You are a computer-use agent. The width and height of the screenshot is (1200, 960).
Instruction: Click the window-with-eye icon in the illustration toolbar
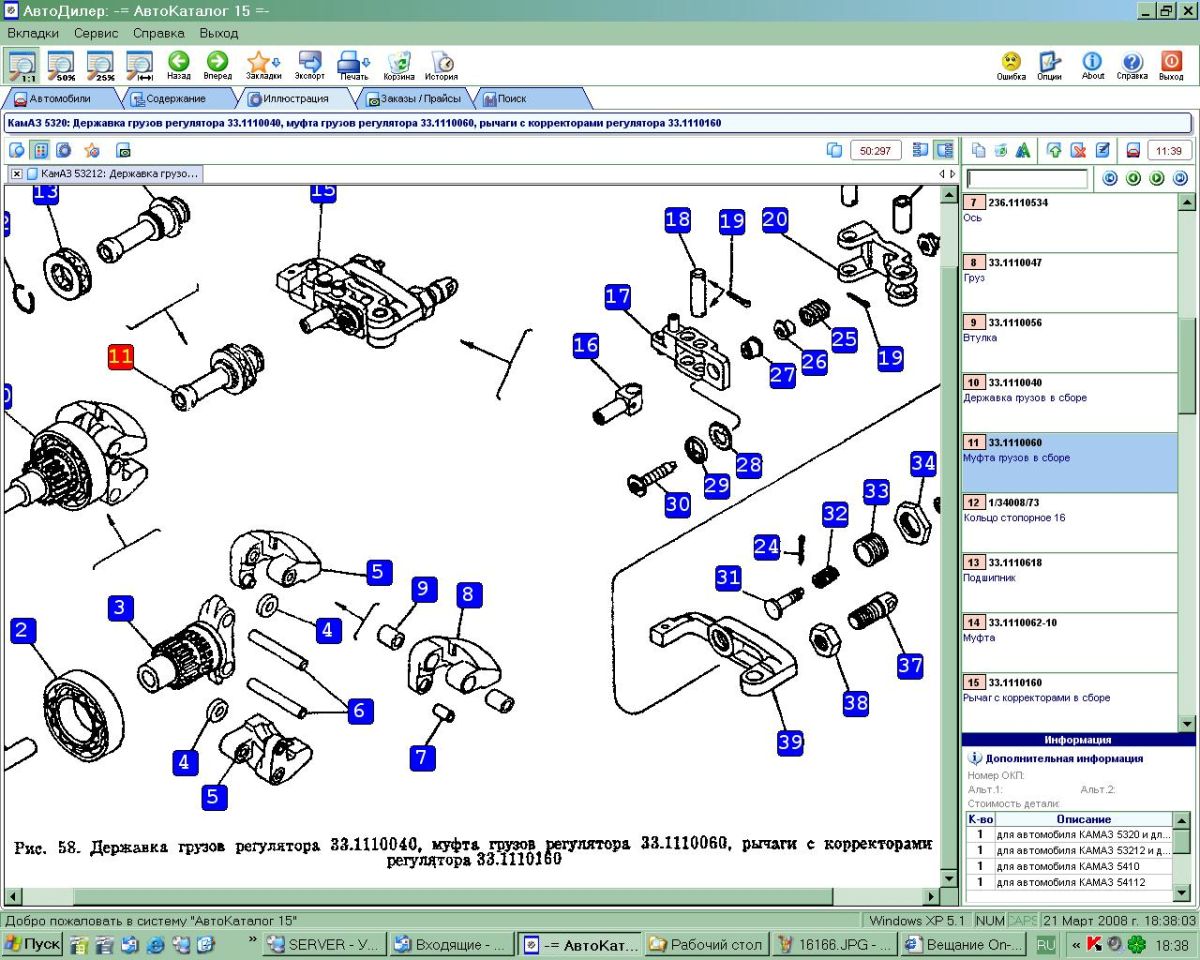tap(124, 150)
